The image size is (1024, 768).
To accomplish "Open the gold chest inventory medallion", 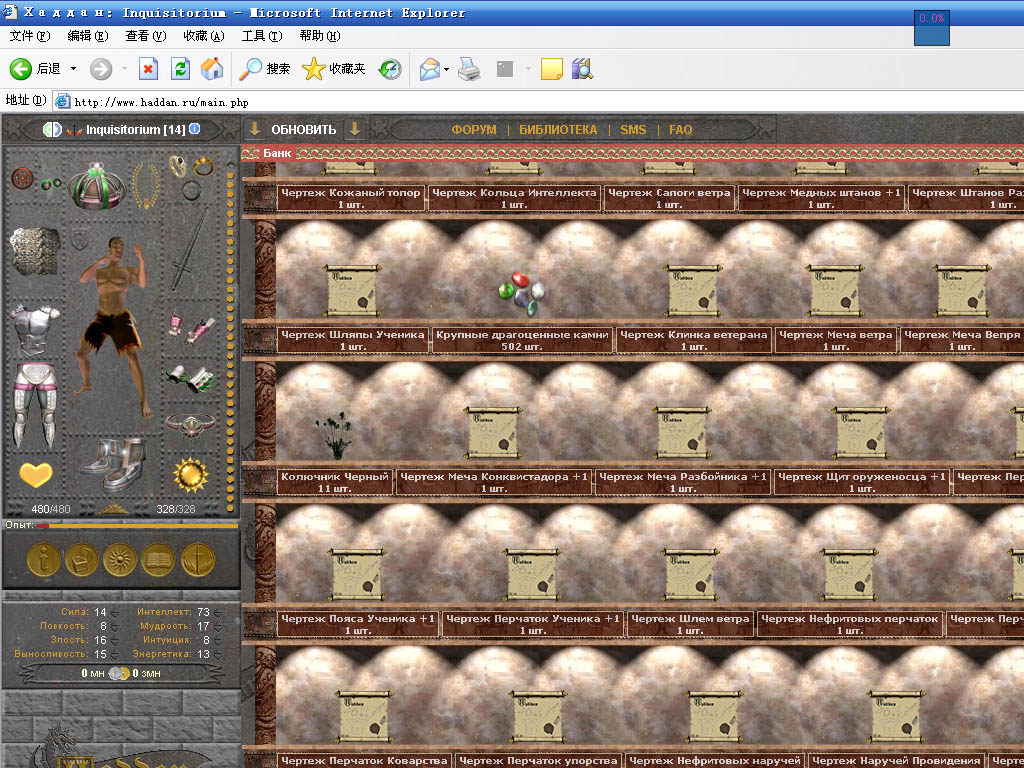I will (x=82, y=560).
